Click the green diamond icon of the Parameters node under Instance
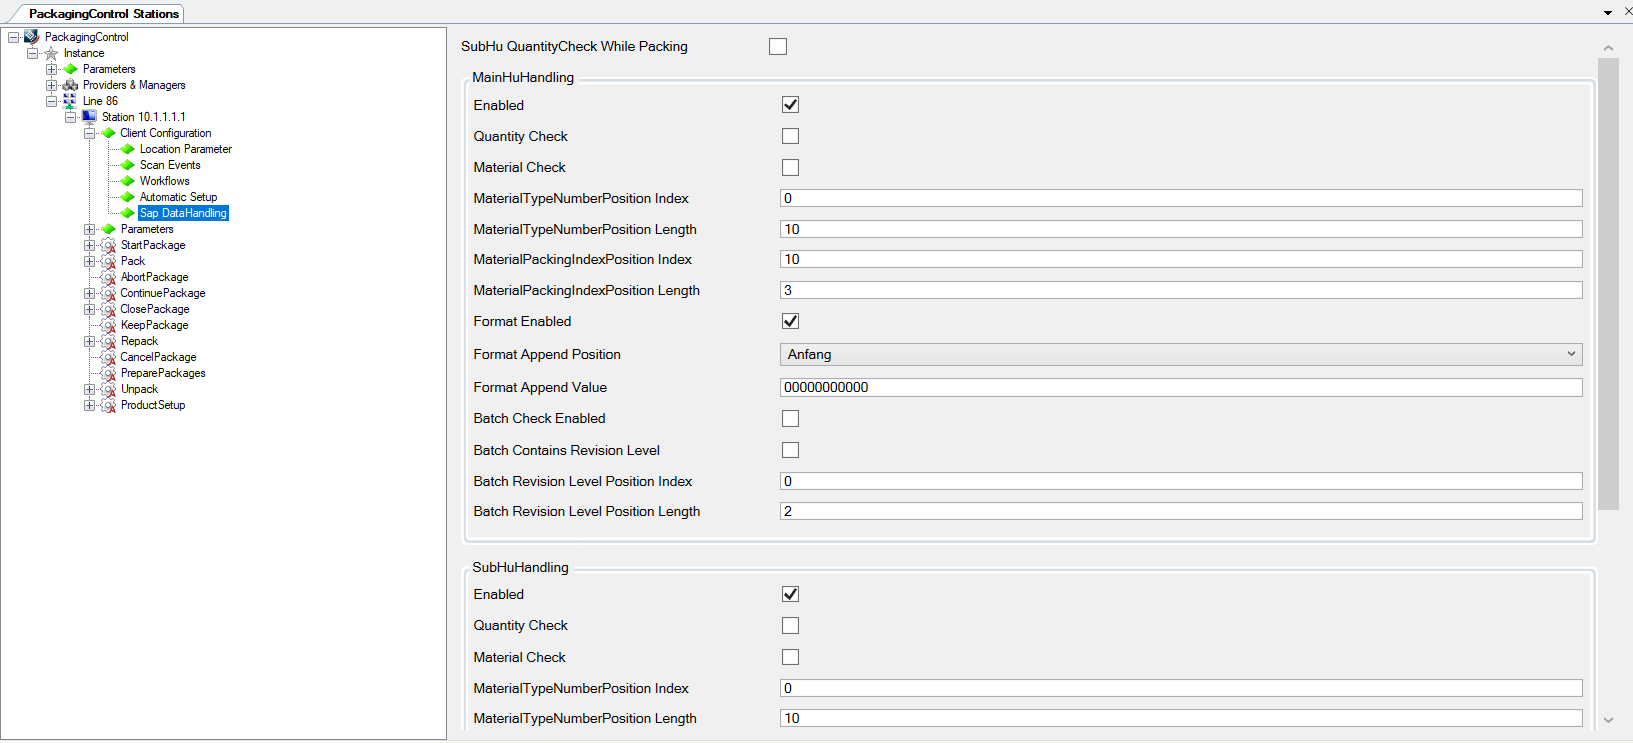Image resolution: width=1633 pixels, height=743 pixels. click(x=70, y=69)
